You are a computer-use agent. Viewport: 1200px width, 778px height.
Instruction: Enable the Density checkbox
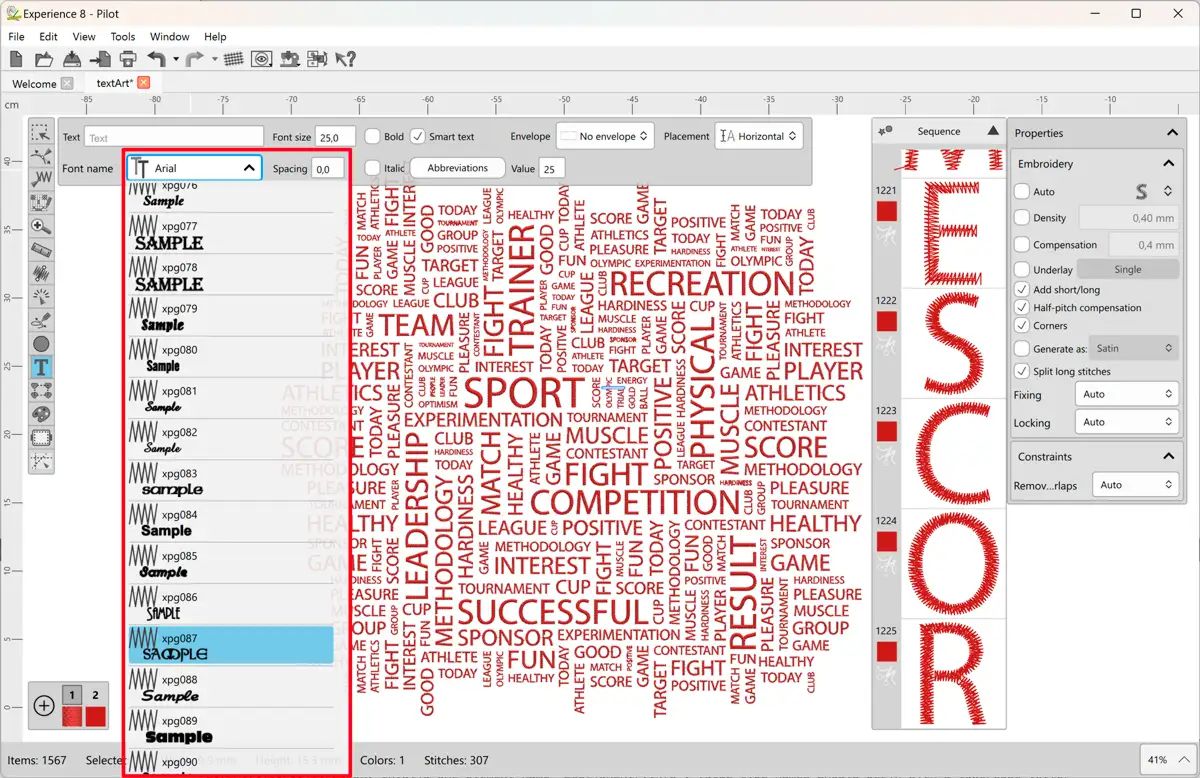pyautogui.click(x=1021, y=217)
